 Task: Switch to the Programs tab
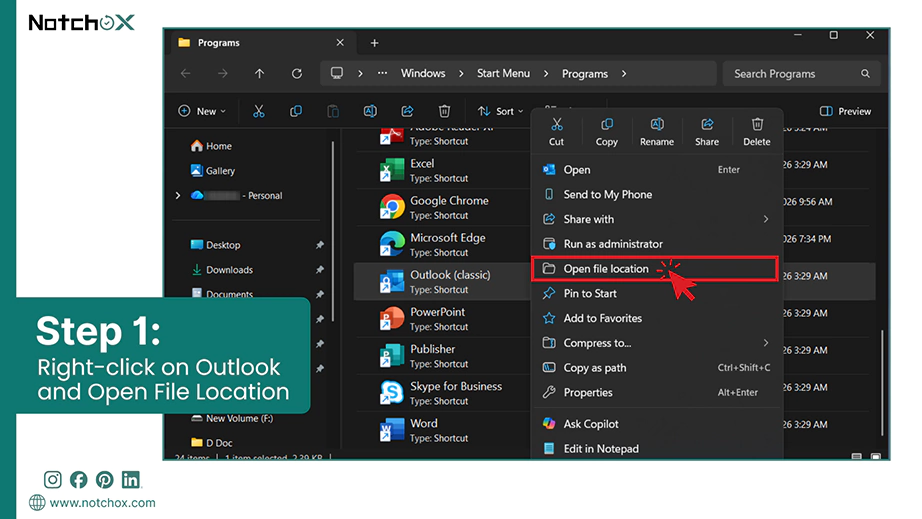click(262, 43)
